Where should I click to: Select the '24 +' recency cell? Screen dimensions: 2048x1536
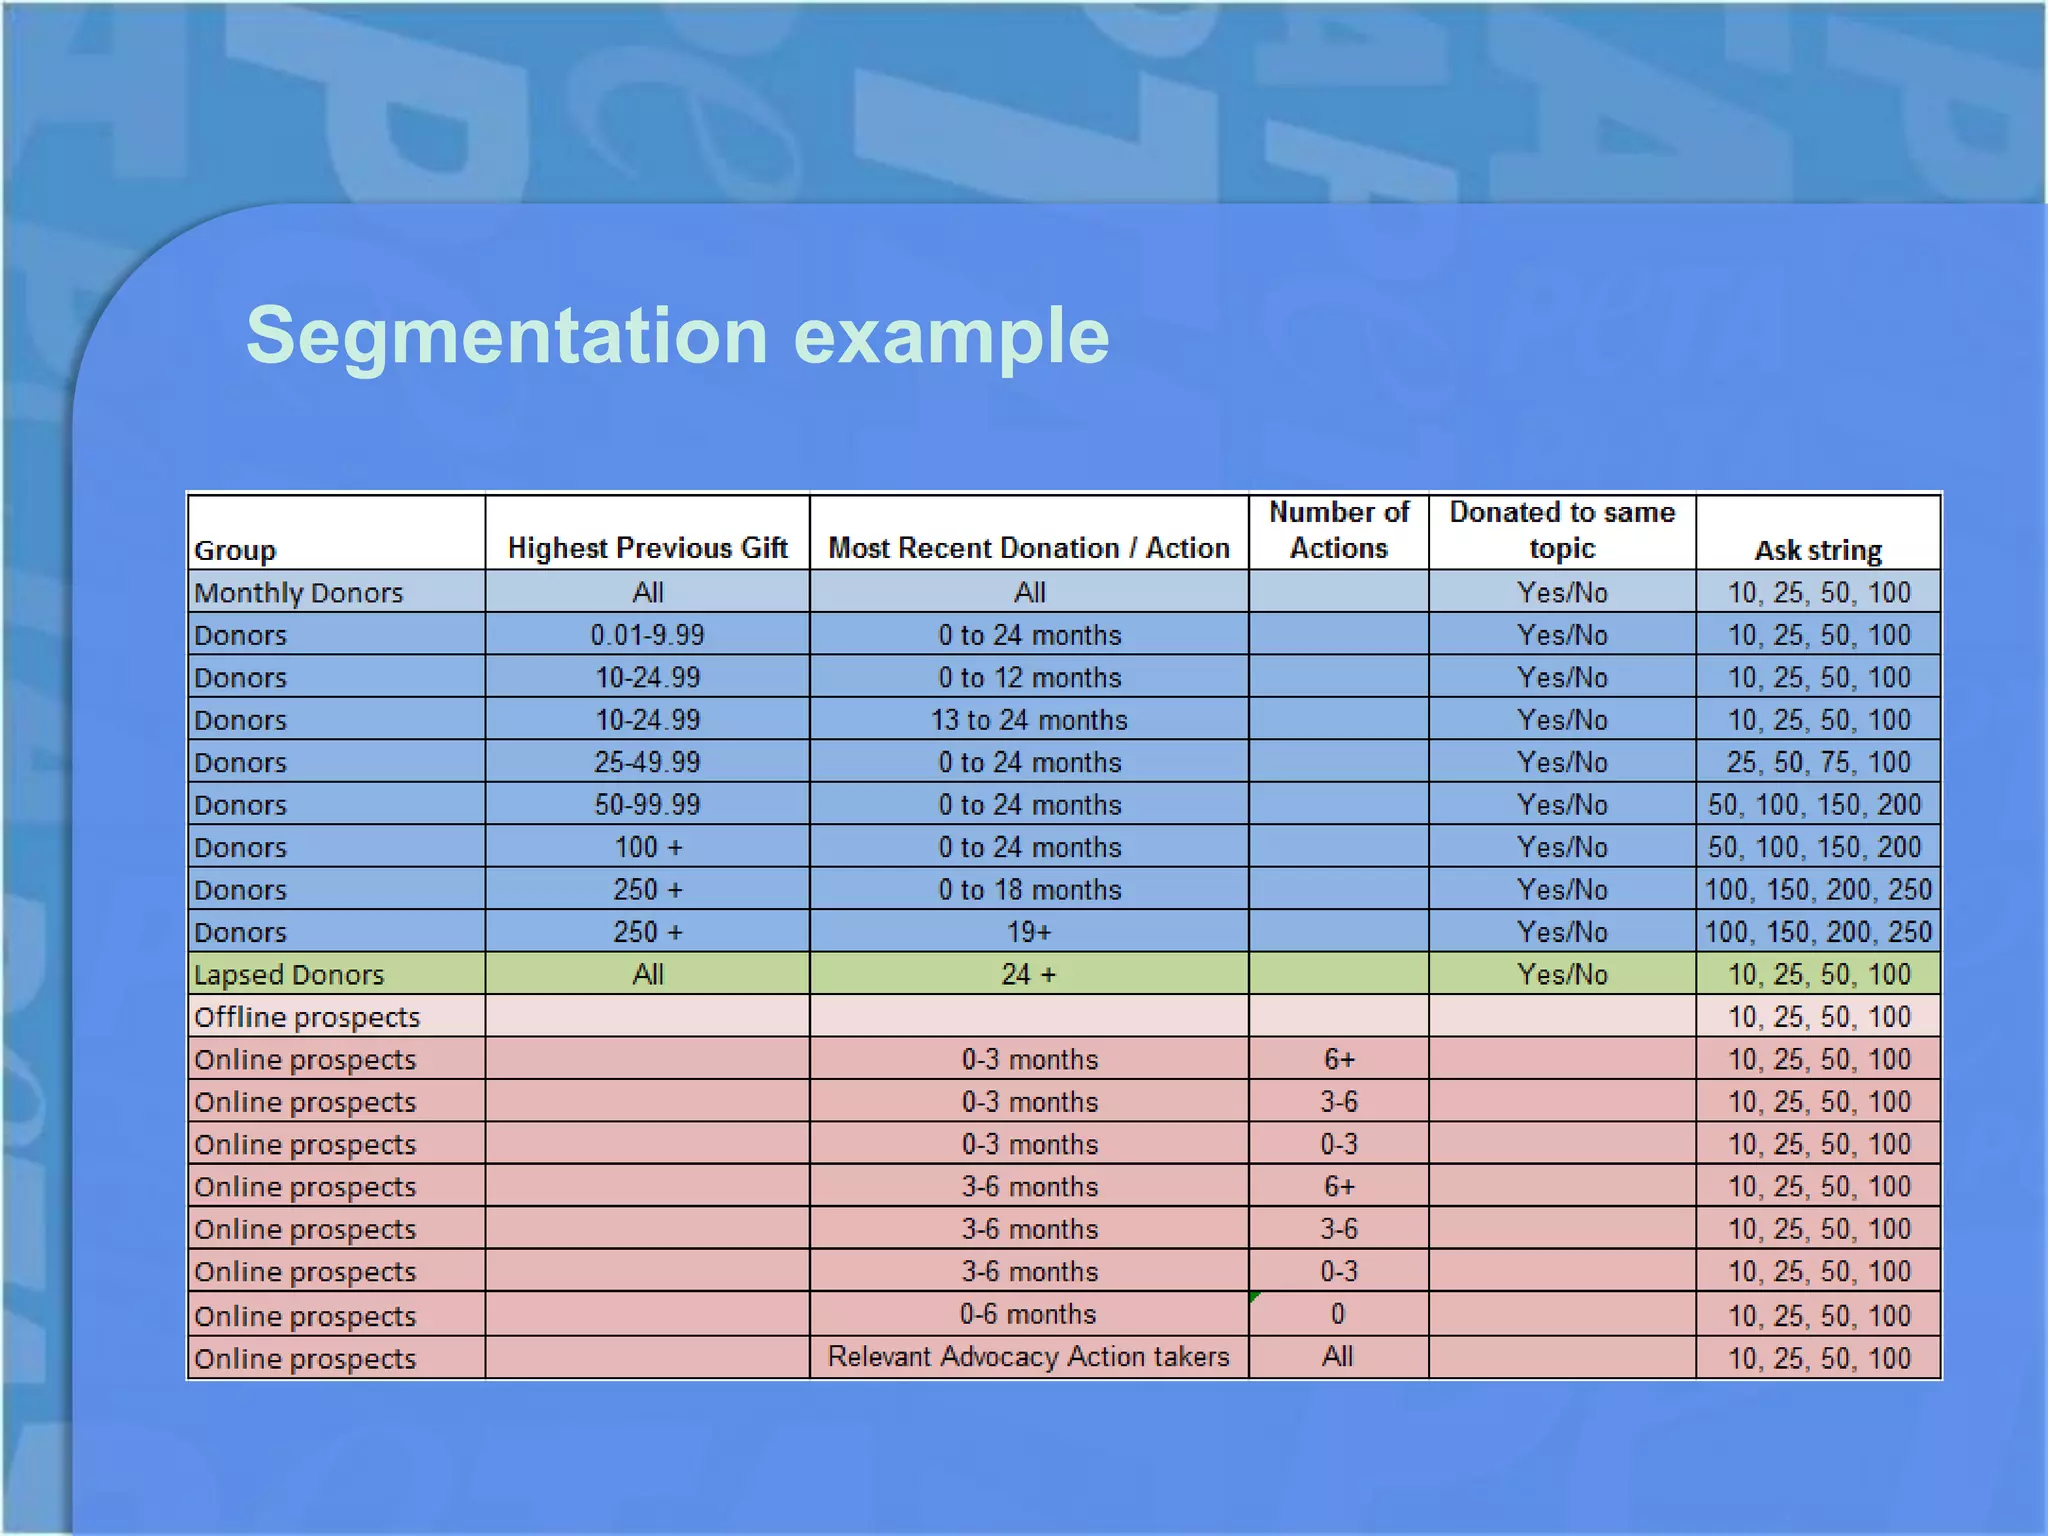click(1030, 975)
